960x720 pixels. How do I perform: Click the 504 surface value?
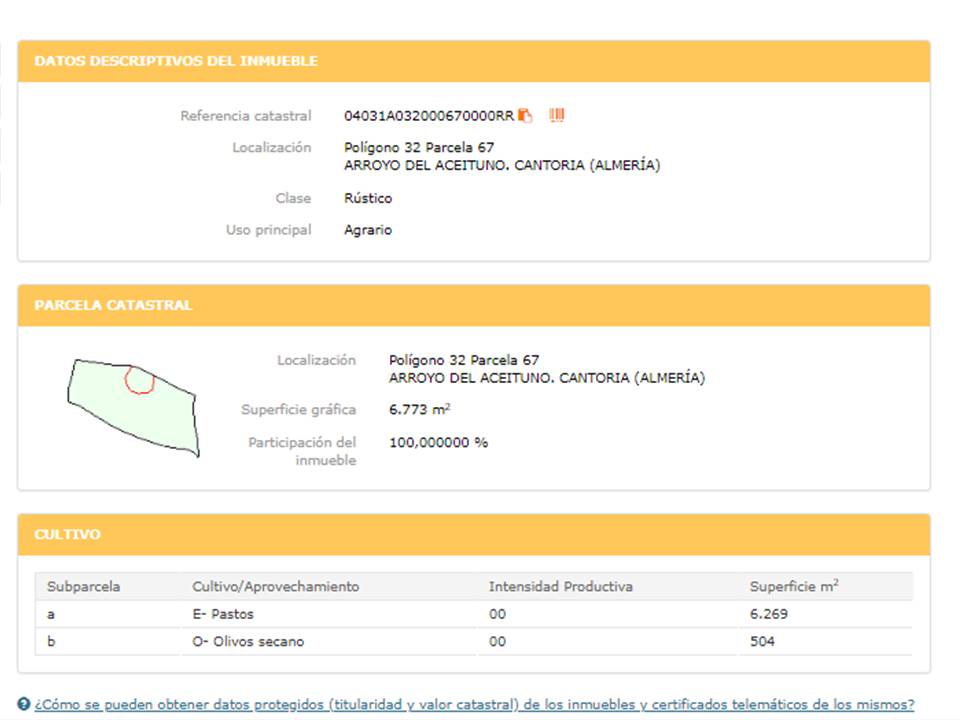pyautogui.click(x=762, y=642)
